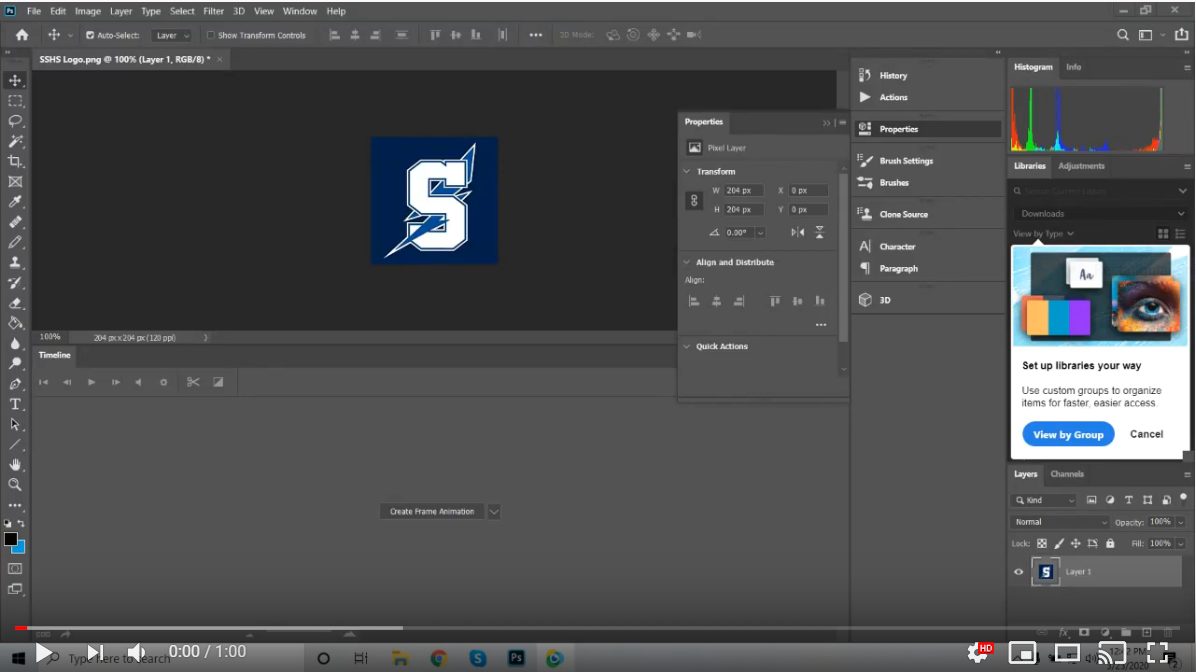The image size is (1196, 672).
Task: Select the Rectangular Marquee tool
Action: [14, 101]
